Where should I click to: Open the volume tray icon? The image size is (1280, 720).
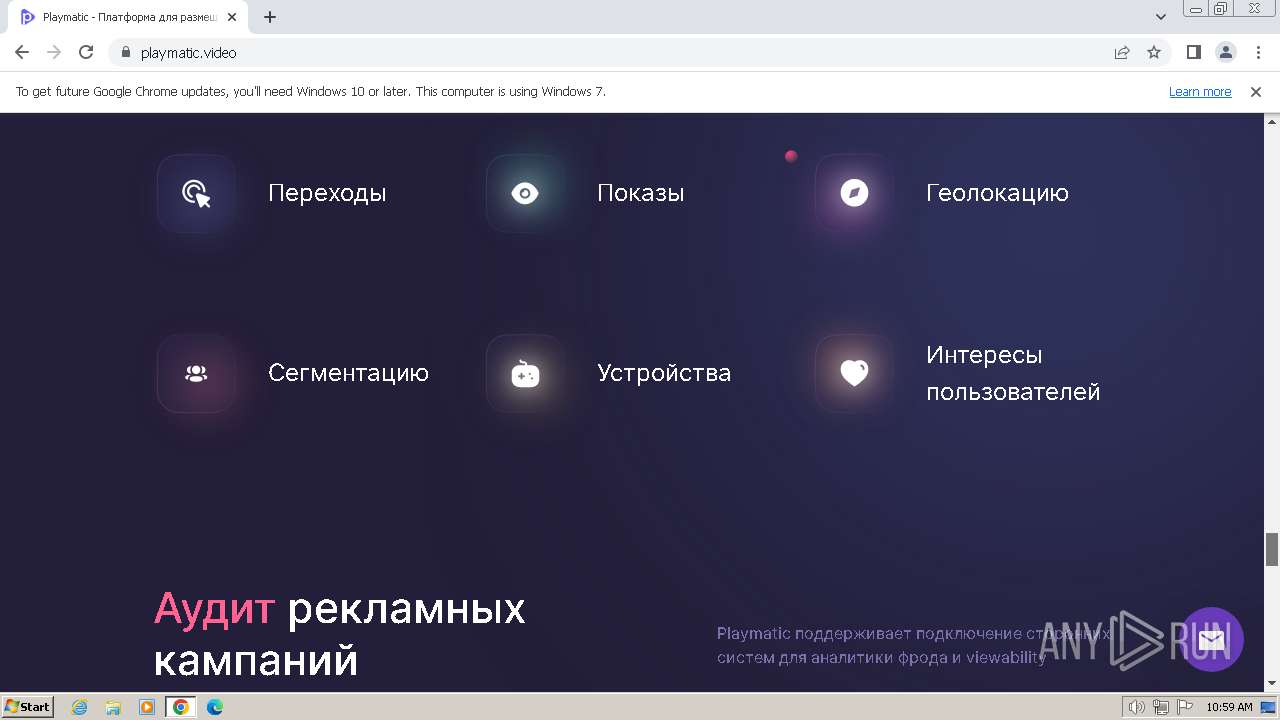(x=1138, y=707)
